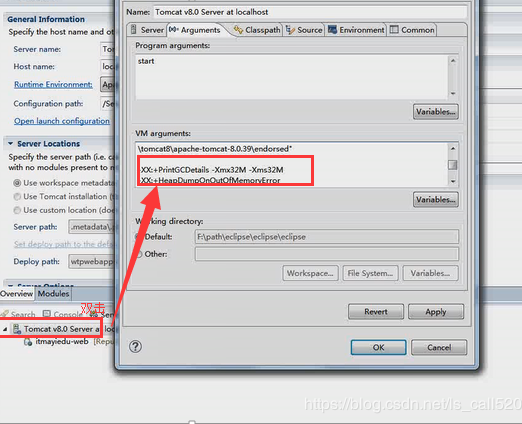Select the itmayiedu-web module
This screenshot has height=424, width=522.
[x=62, y=342]
